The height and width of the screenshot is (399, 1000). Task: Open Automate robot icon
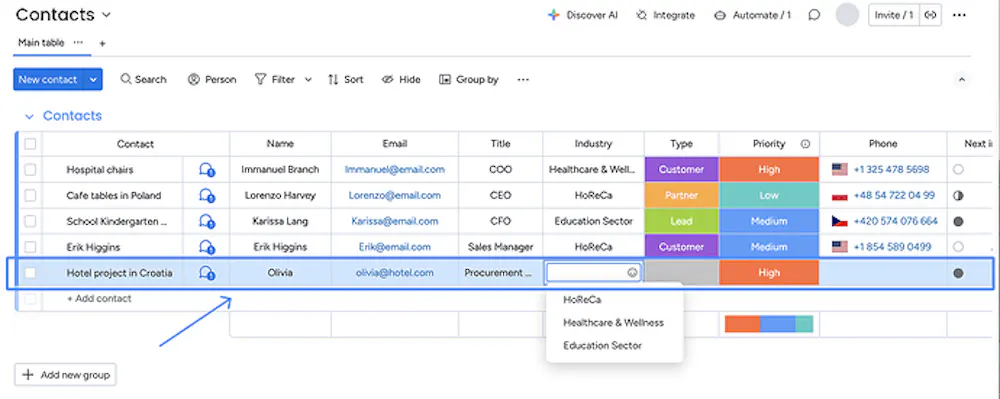[x=720, y=15]
